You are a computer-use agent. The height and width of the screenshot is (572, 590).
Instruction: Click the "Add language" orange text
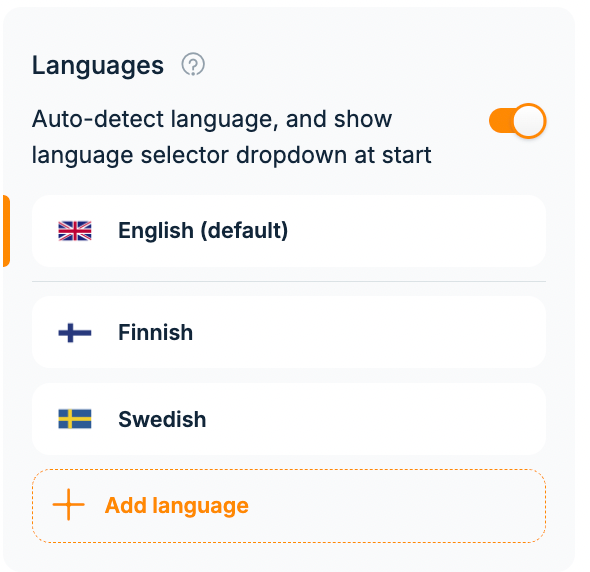click(x=177, y=505)
